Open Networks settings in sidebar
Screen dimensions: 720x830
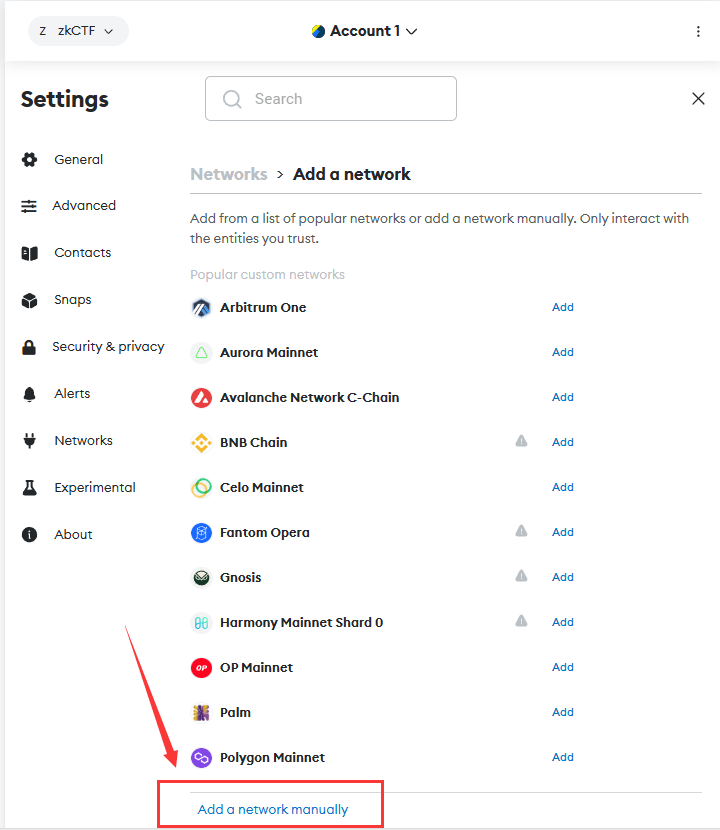coord(83,440)
